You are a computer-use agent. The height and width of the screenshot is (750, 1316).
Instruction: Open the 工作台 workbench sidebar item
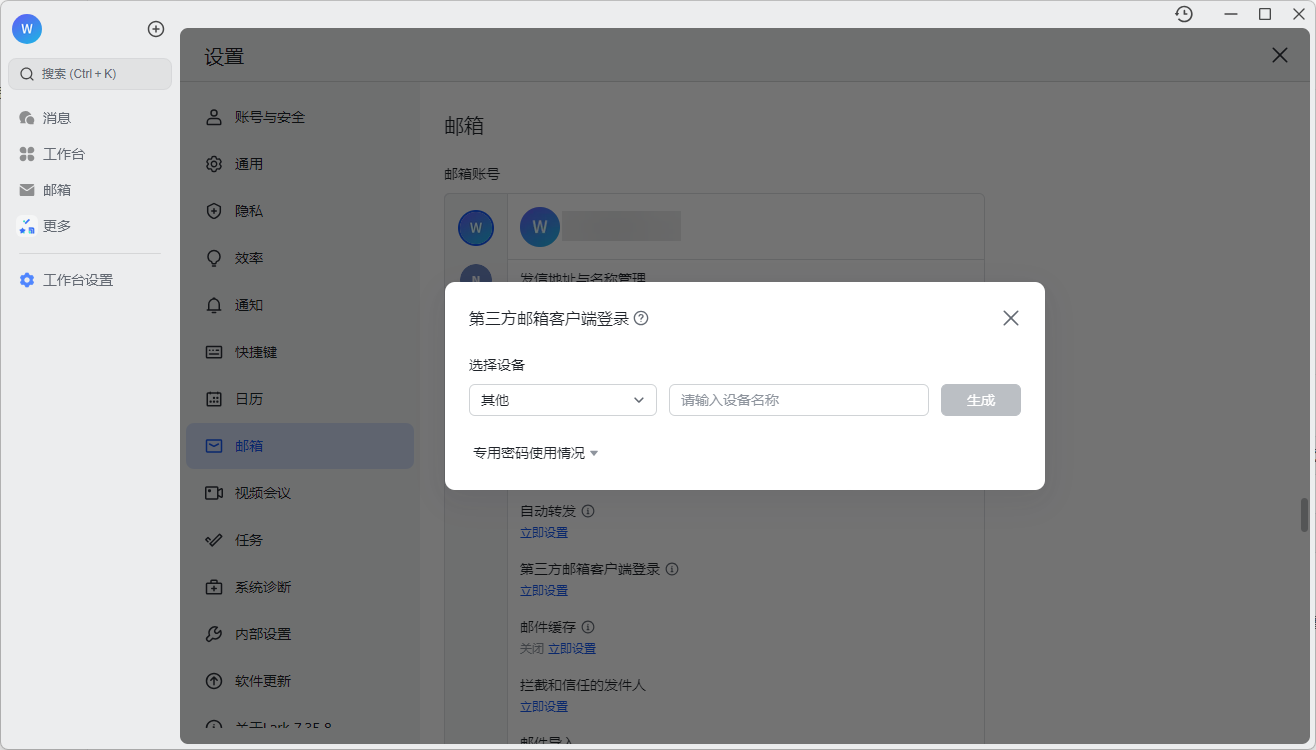pyautogui.click(x=63, y=154)
